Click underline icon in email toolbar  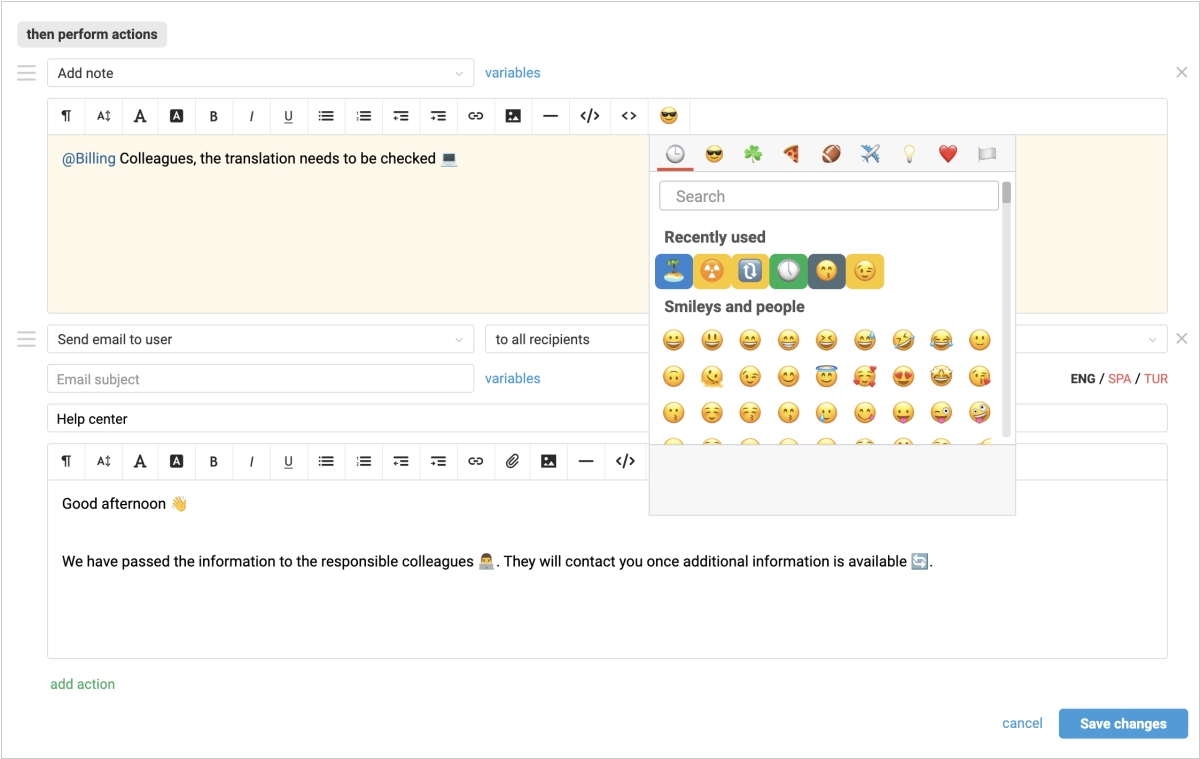coord(288,461)
